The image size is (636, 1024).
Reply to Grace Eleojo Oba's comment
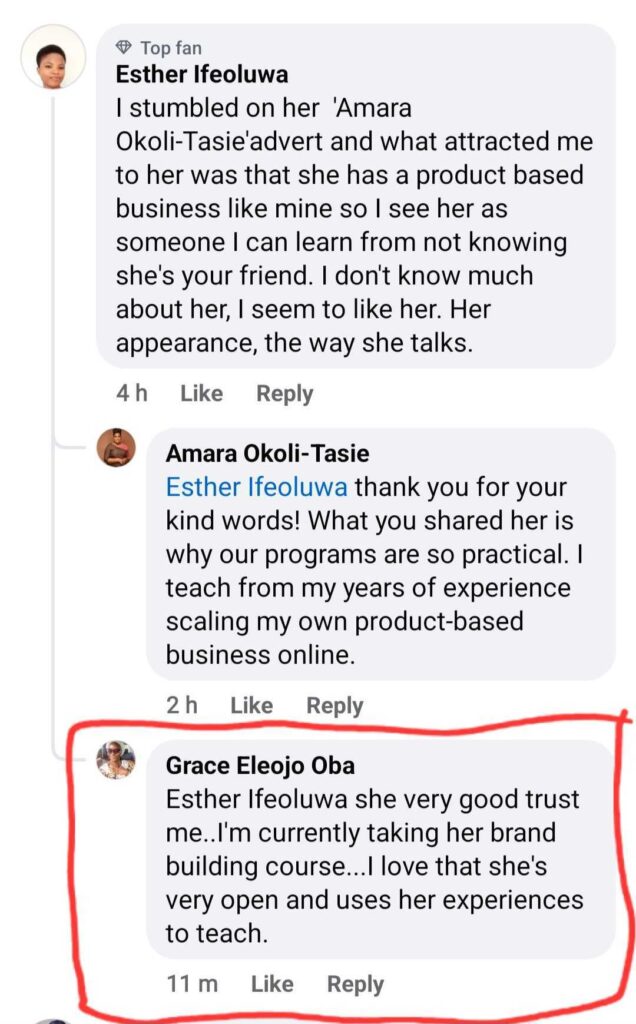(x=355, y=984)
